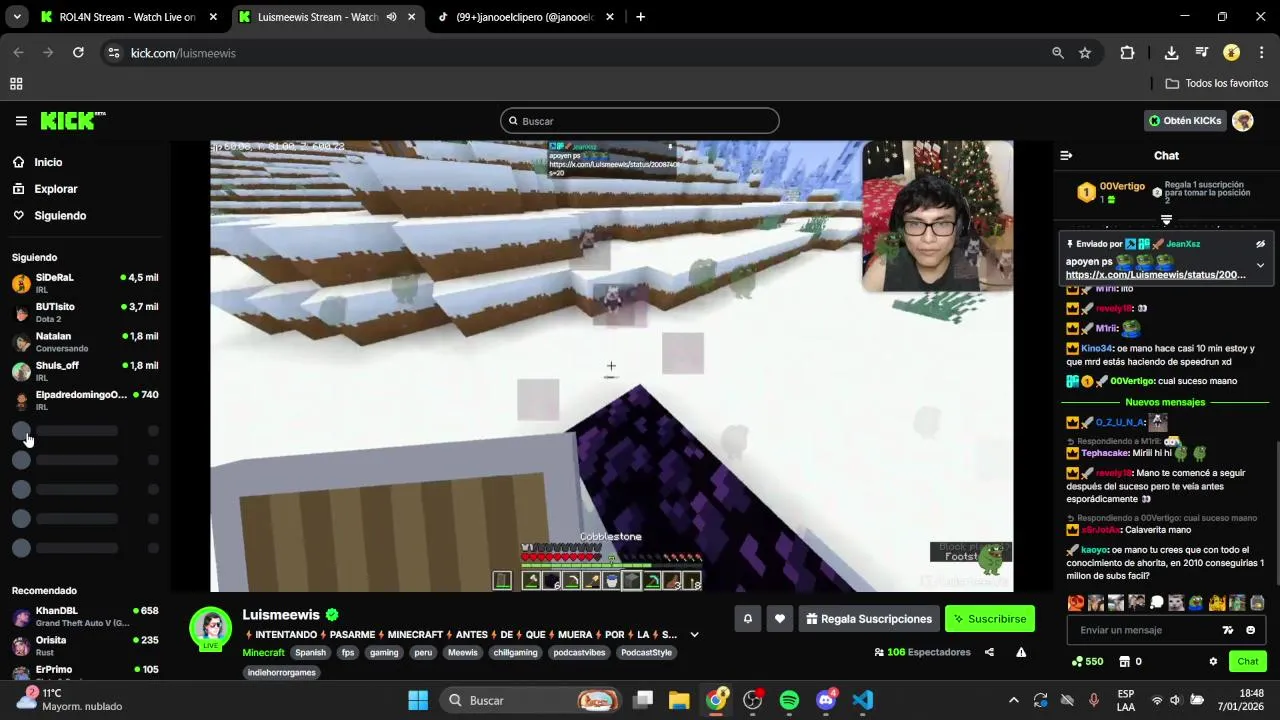Mute the Luismeewis tab audio icon
Screen dimensions: 1280x720
[391, 17]
